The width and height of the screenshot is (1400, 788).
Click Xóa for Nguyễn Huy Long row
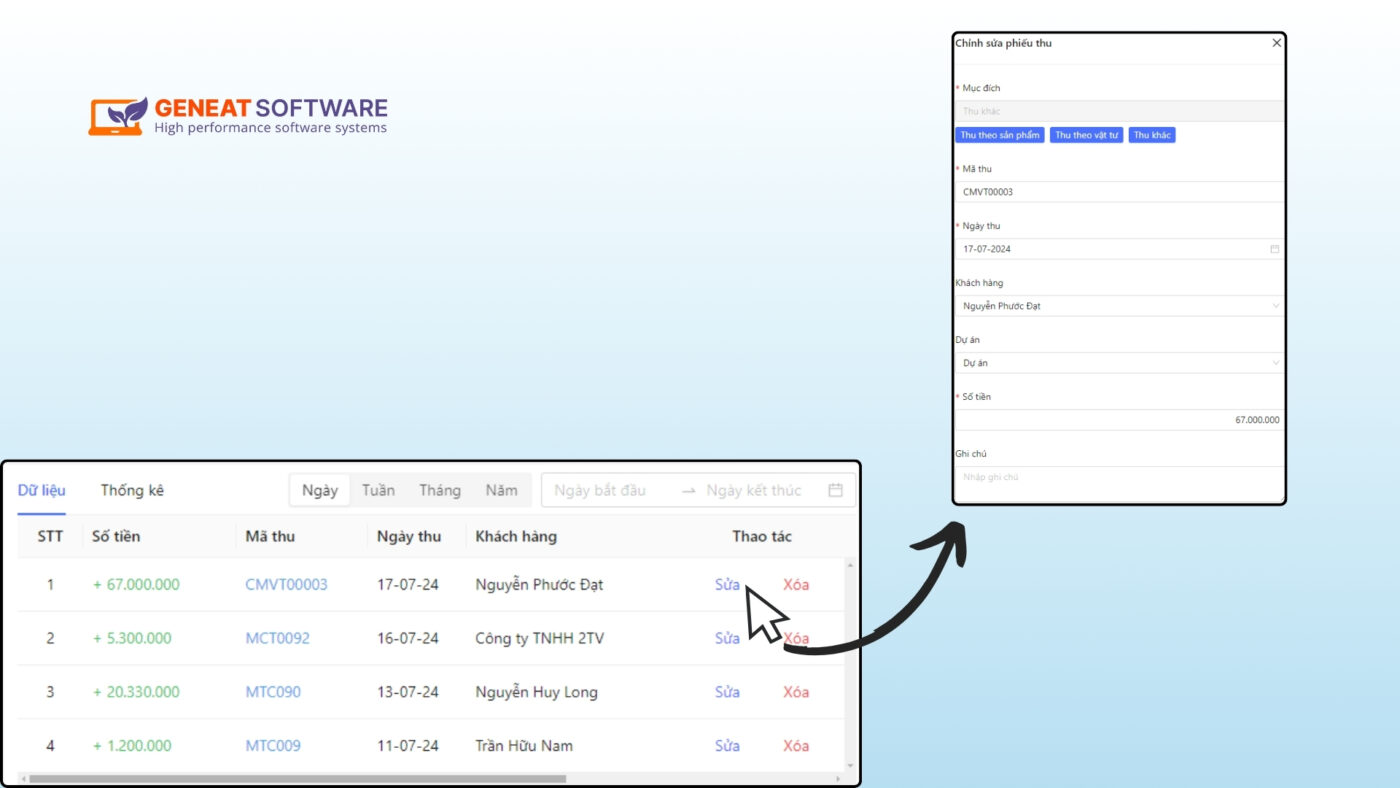pos(796,692)
